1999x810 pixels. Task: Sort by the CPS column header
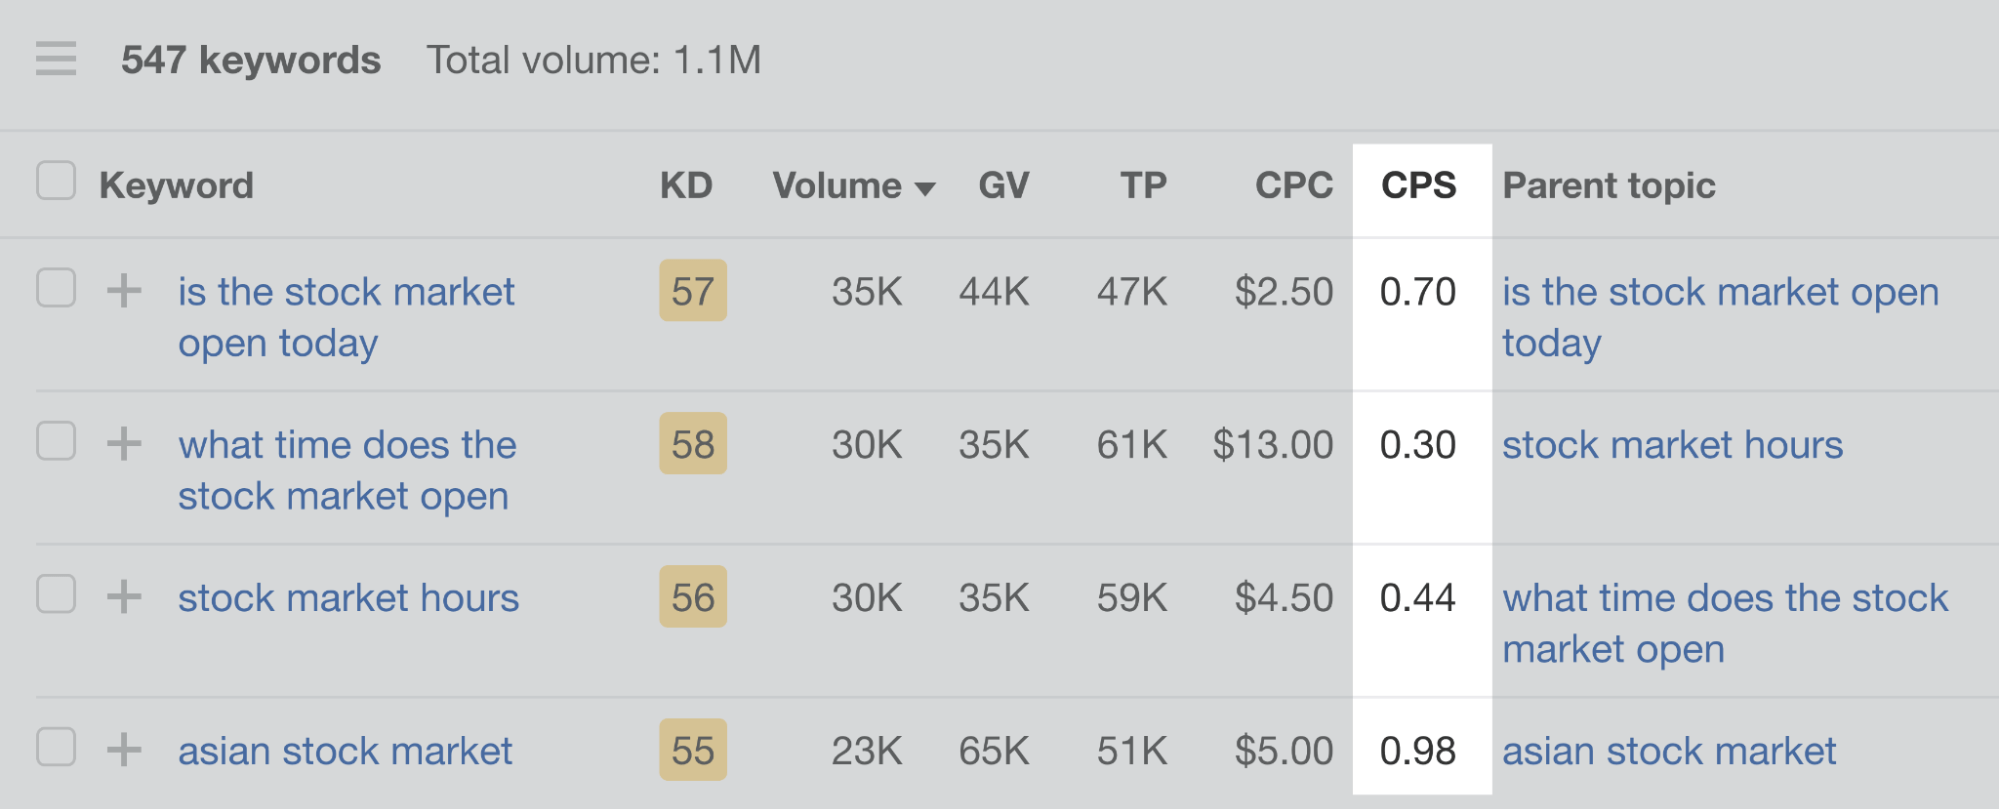1418,185
